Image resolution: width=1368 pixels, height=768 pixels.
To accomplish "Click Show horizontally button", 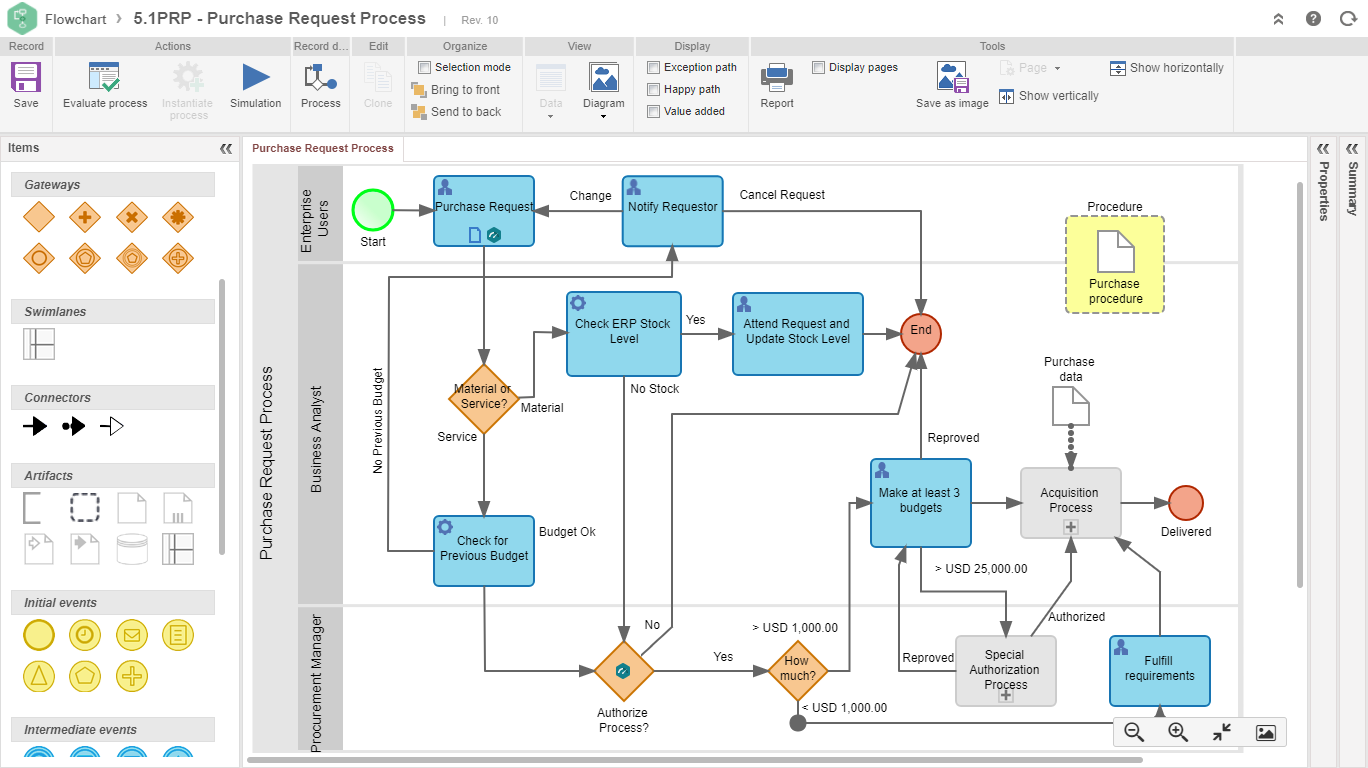I will (1166, 68).
